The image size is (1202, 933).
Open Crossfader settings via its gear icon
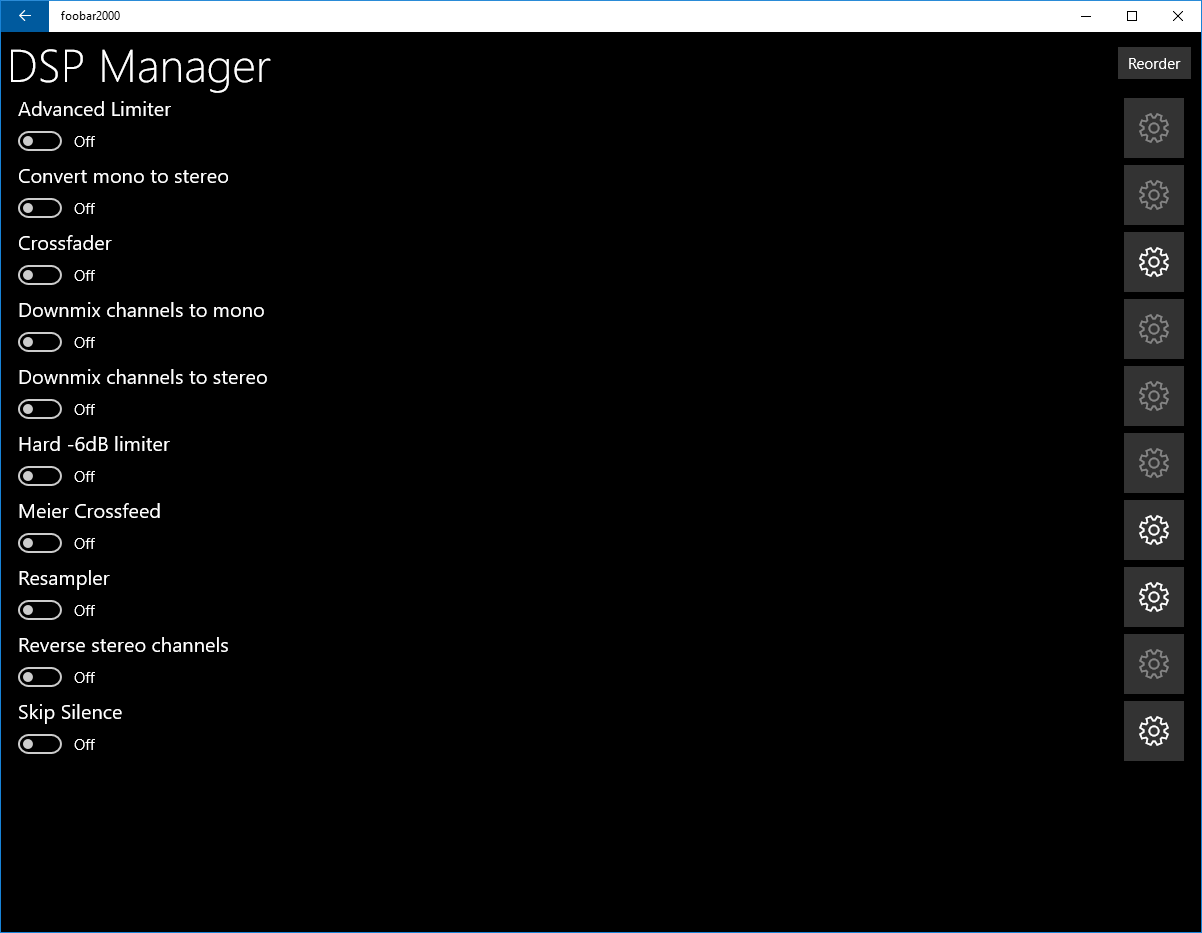click(x=1154, y=262)
